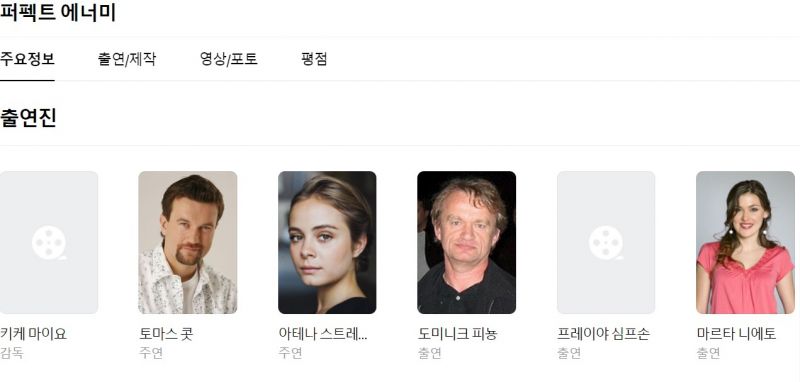Open 도미니크 피뇽 profile photo
The width and height of the screenshot is (800, 382).
point(466,242)
